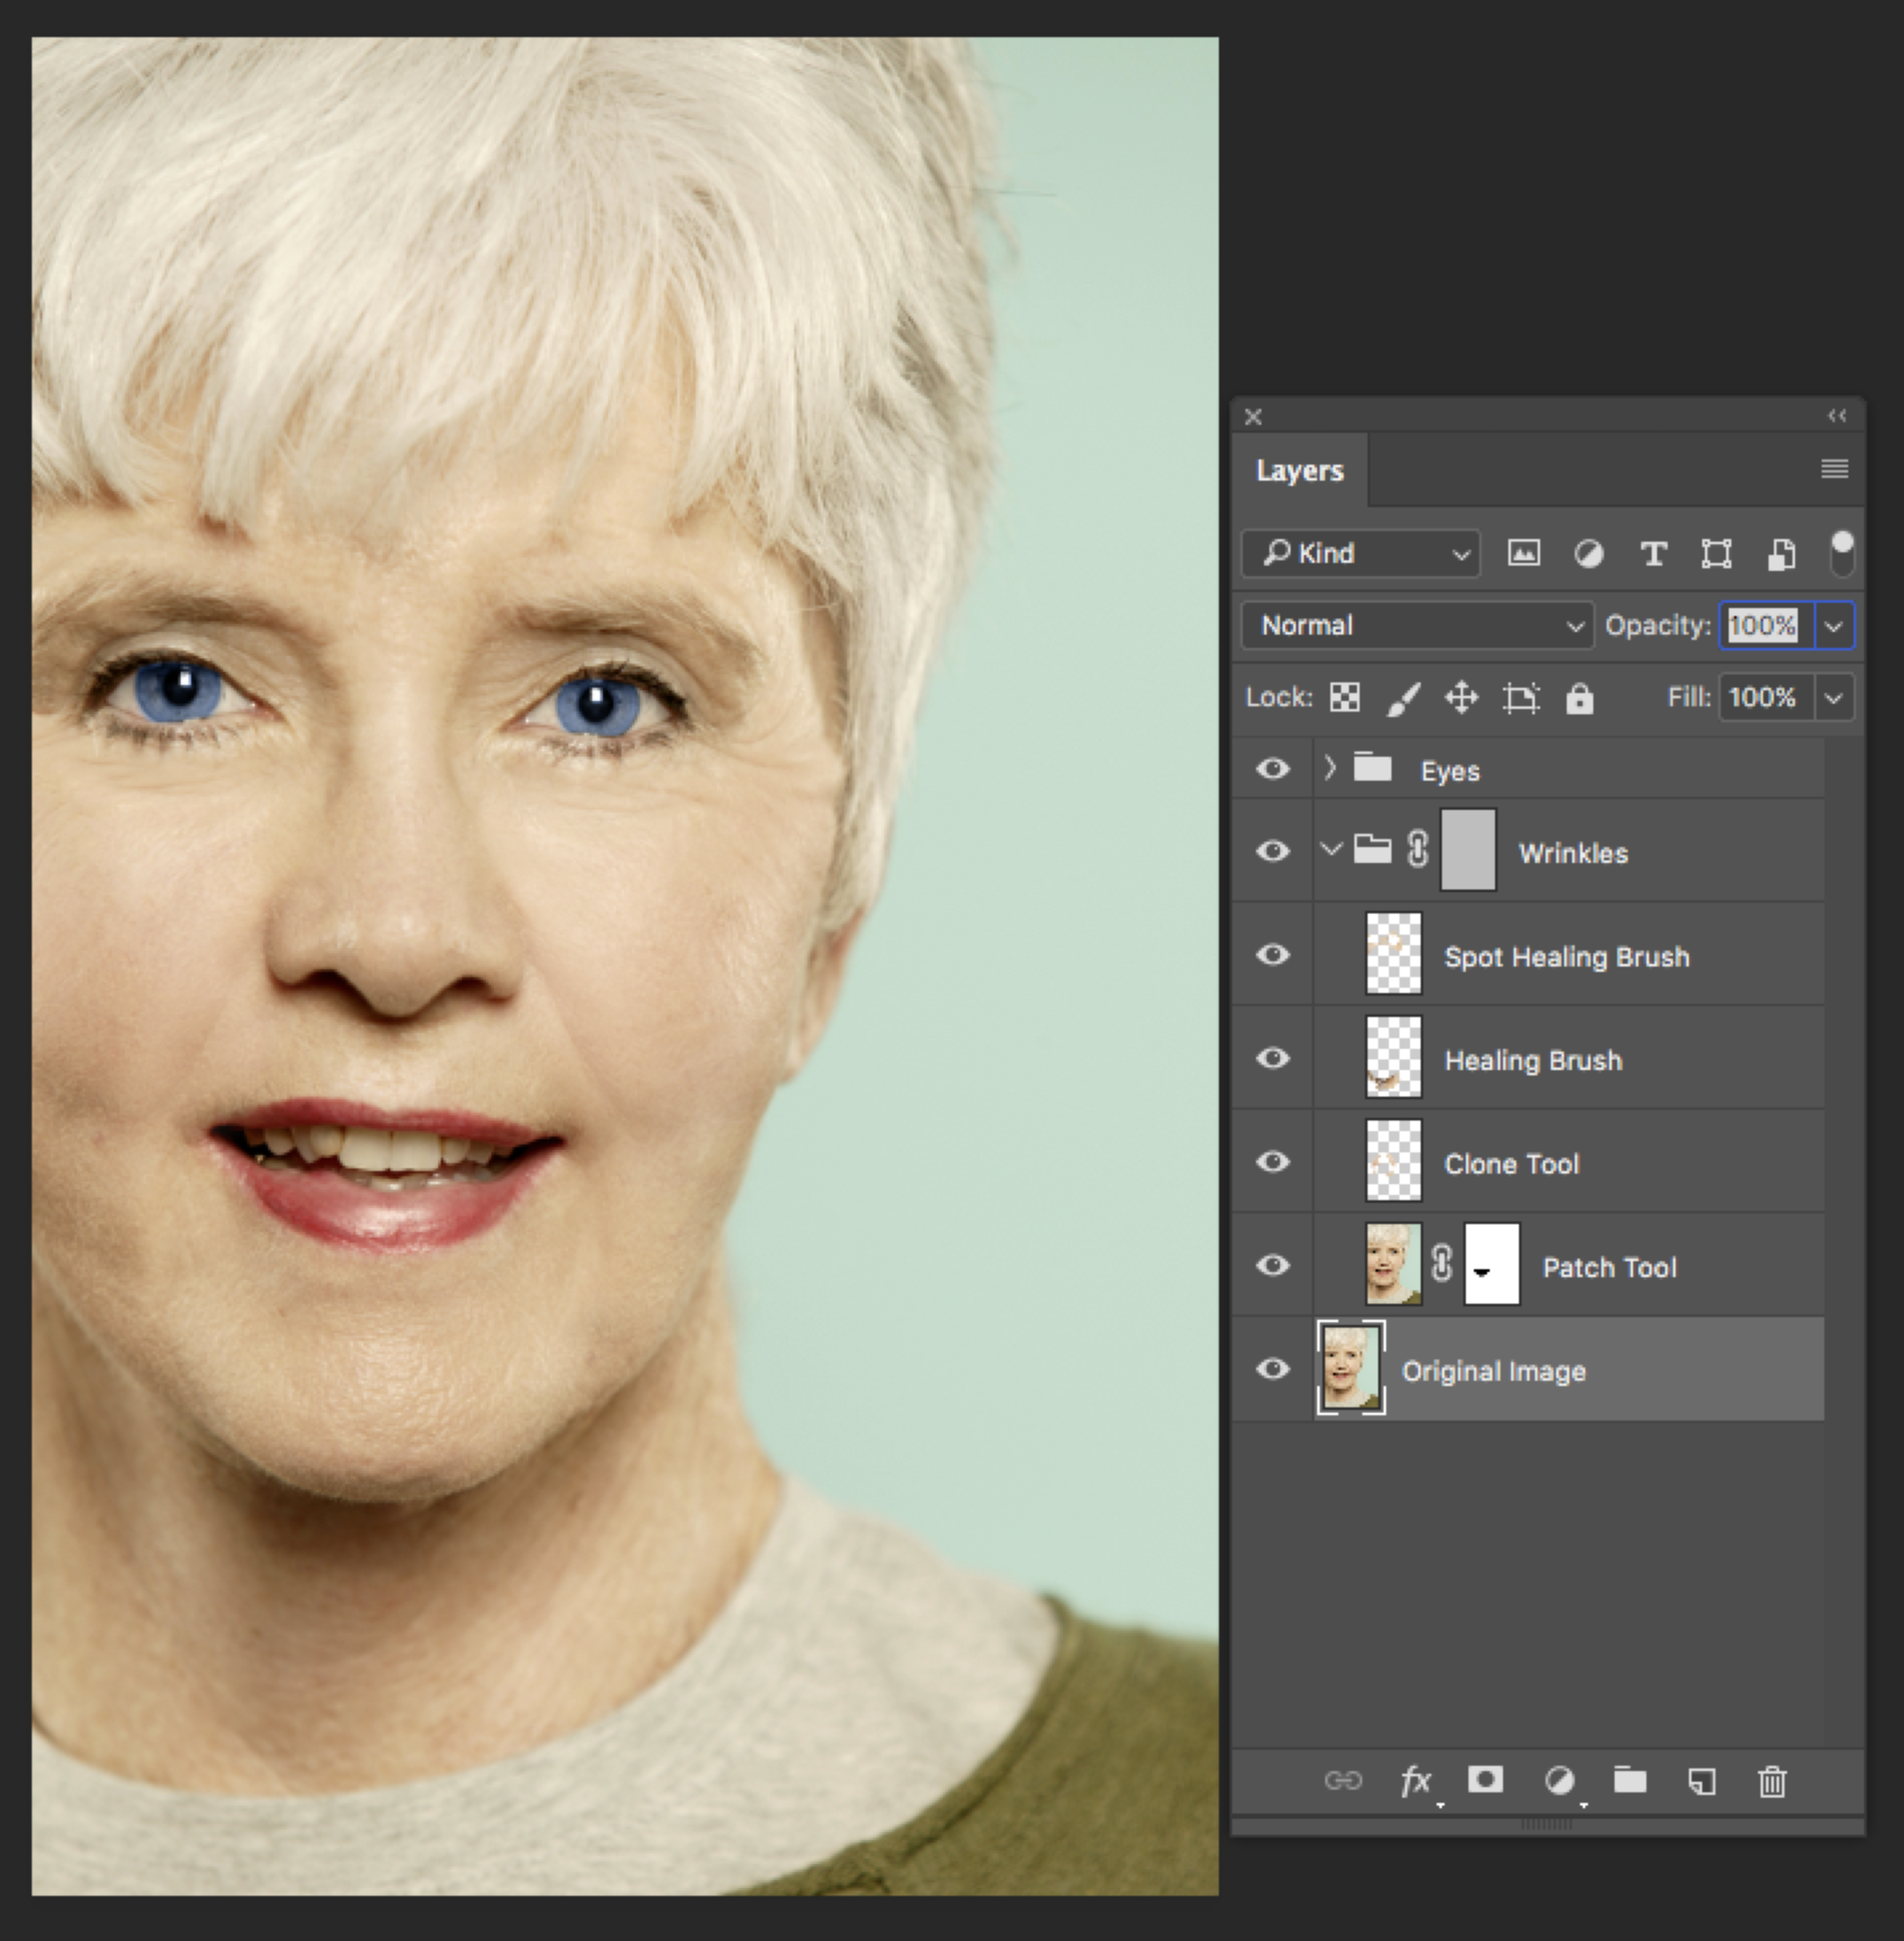Click the Wrinkles group folder icon
Viewport: 1904px width, 1941px height.
point(1372,849)
